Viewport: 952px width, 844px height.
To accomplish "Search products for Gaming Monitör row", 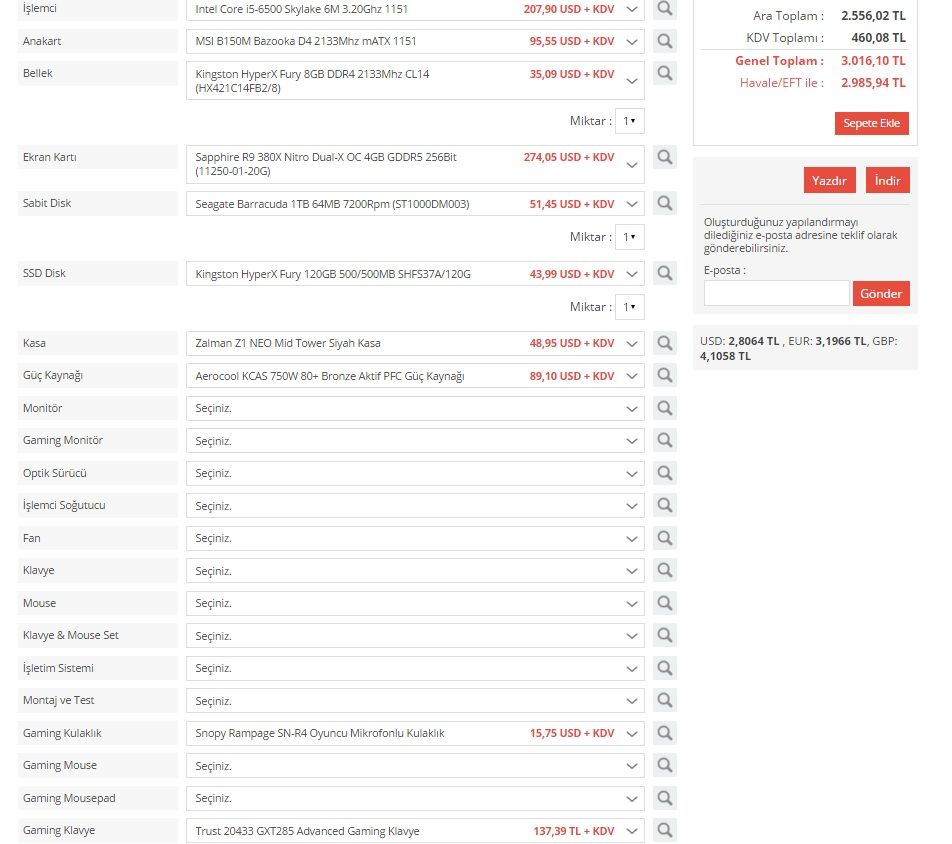I will [x=665, y=440].
